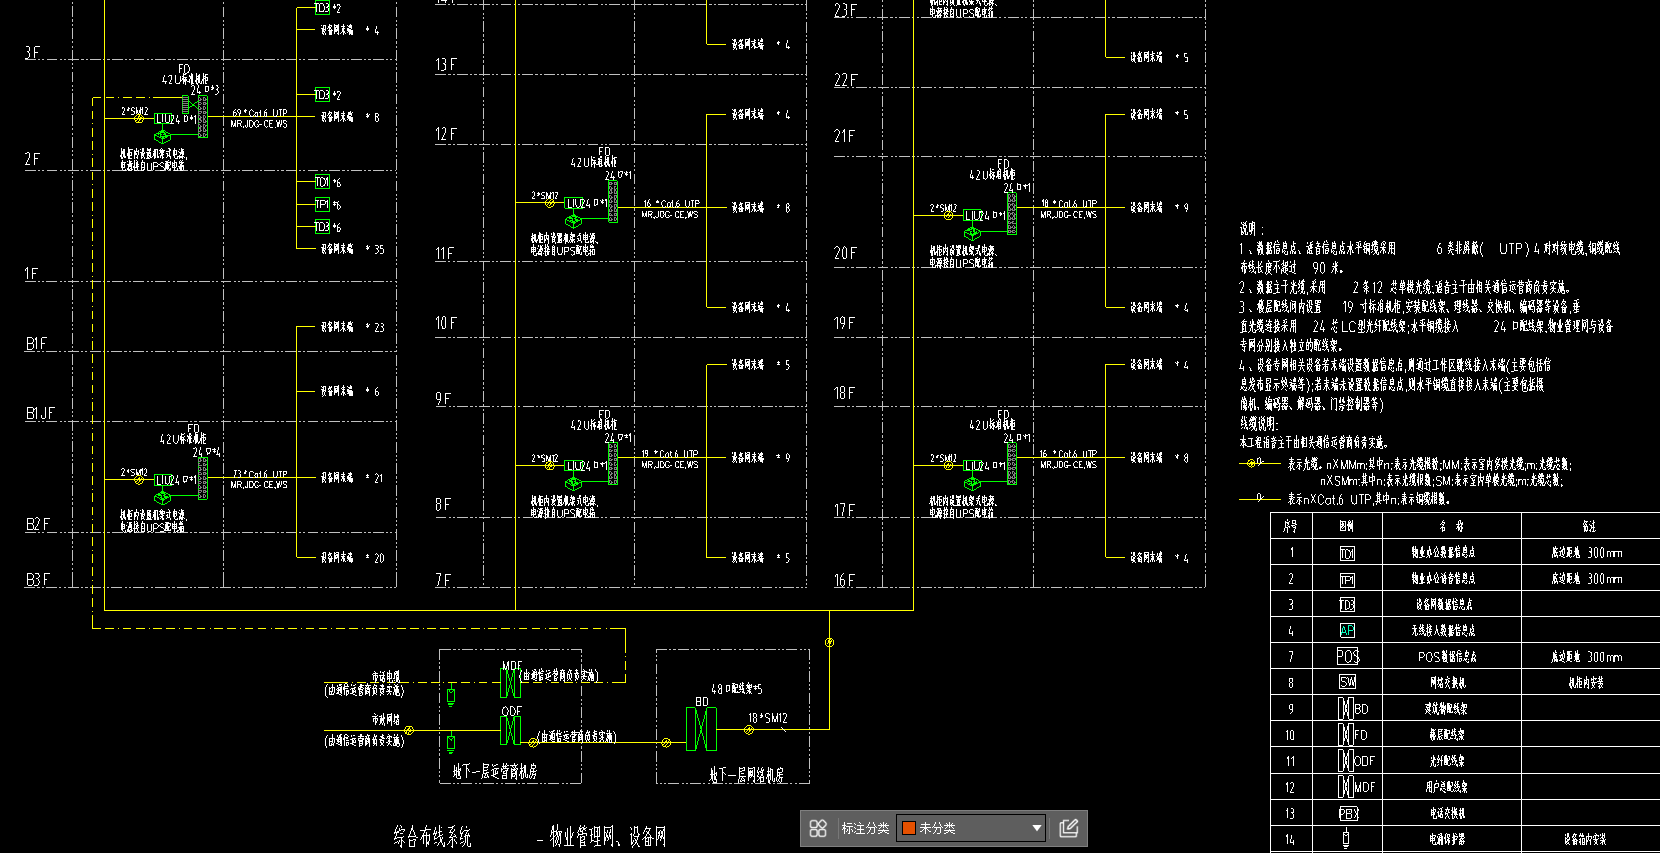The image size is (1660, 853).
Task: Click the 序号 legend table header
Action: click(1290, 526)
